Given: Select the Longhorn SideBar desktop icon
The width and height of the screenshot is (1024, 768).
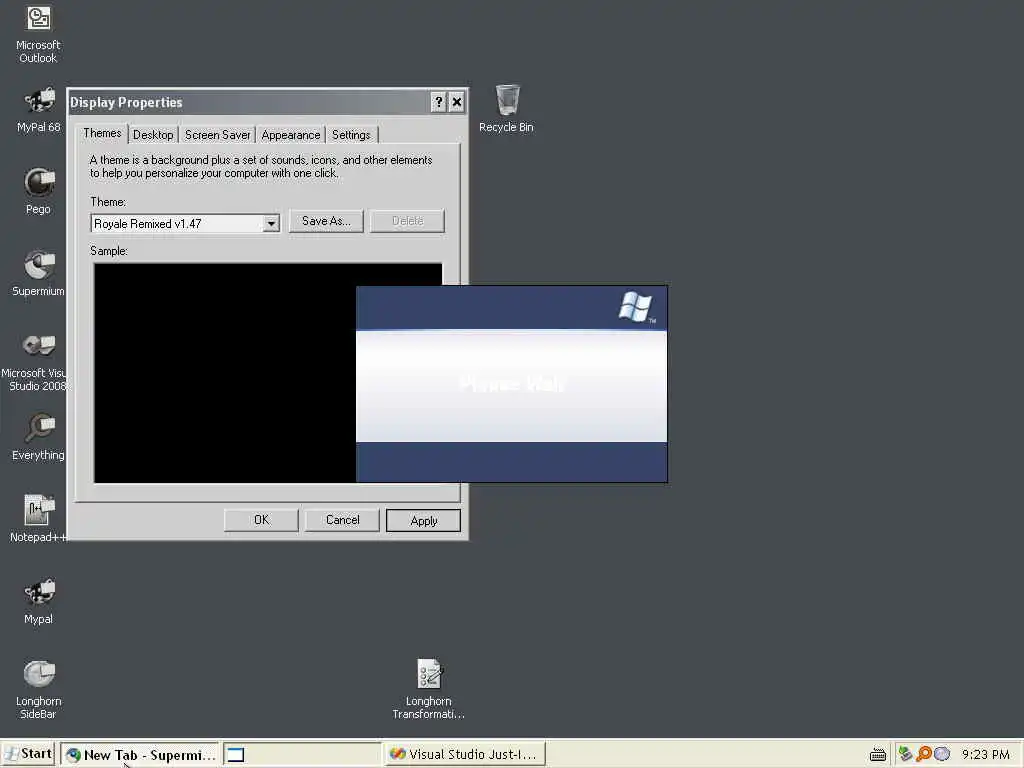Looking at the screenshot, I should [39, 690].
